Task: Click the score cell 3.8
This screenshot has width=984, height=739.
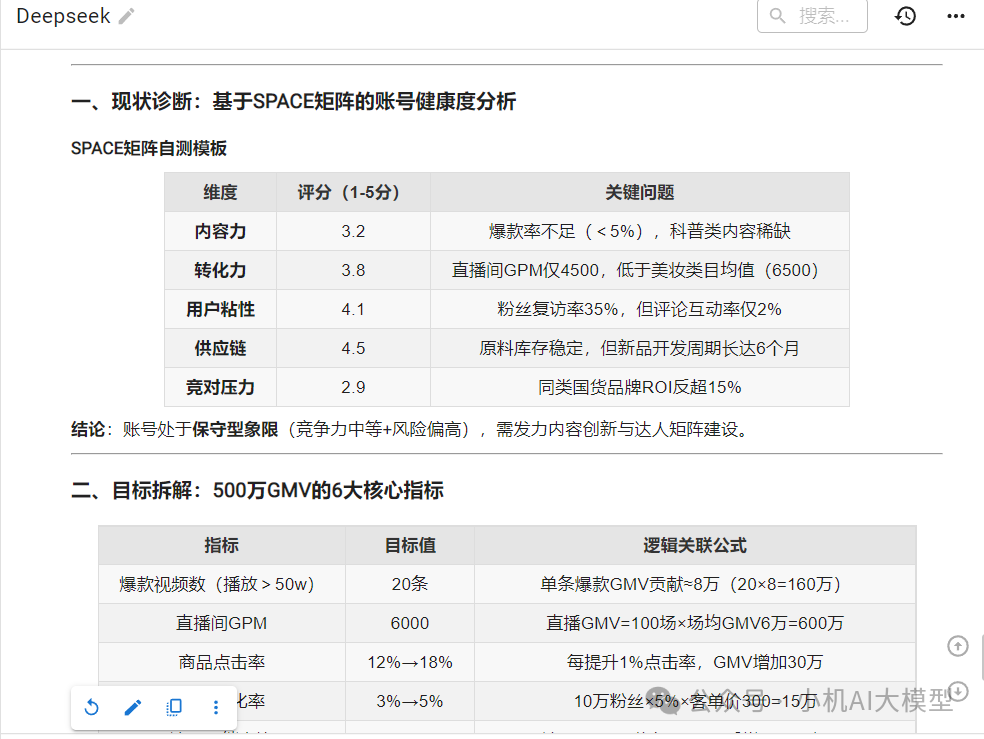Action: (x=353, y=270)
